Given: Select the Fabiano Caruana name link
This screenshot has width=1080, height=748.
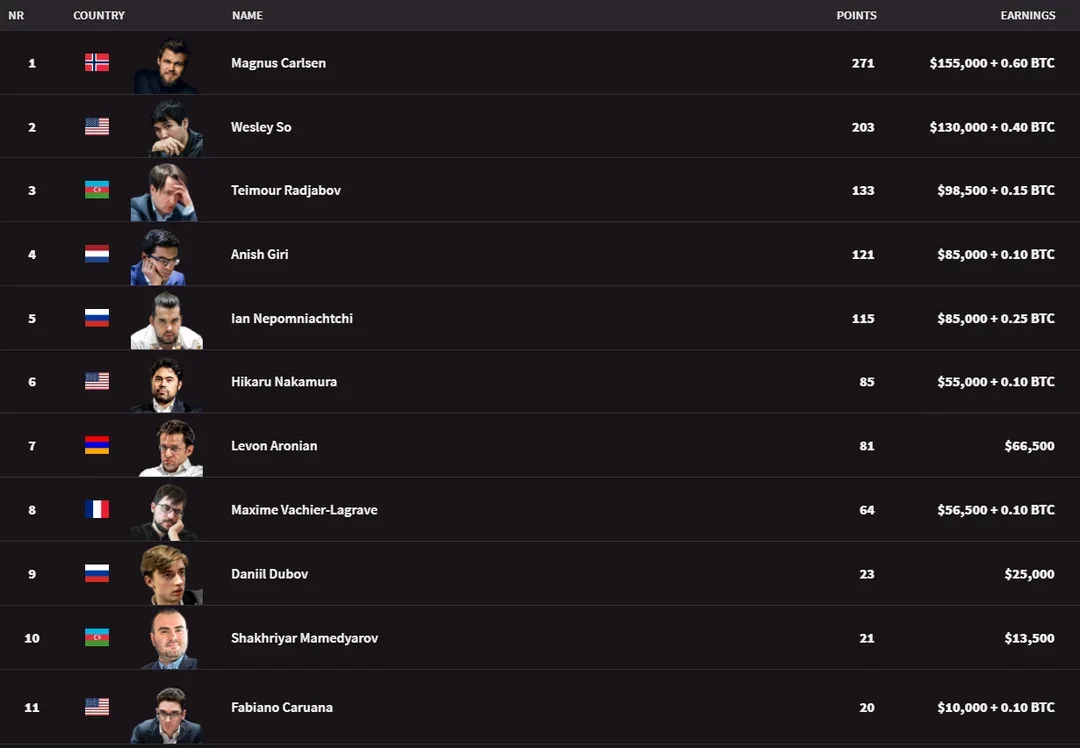Looking at the screenshot, I should pos(281,707).
